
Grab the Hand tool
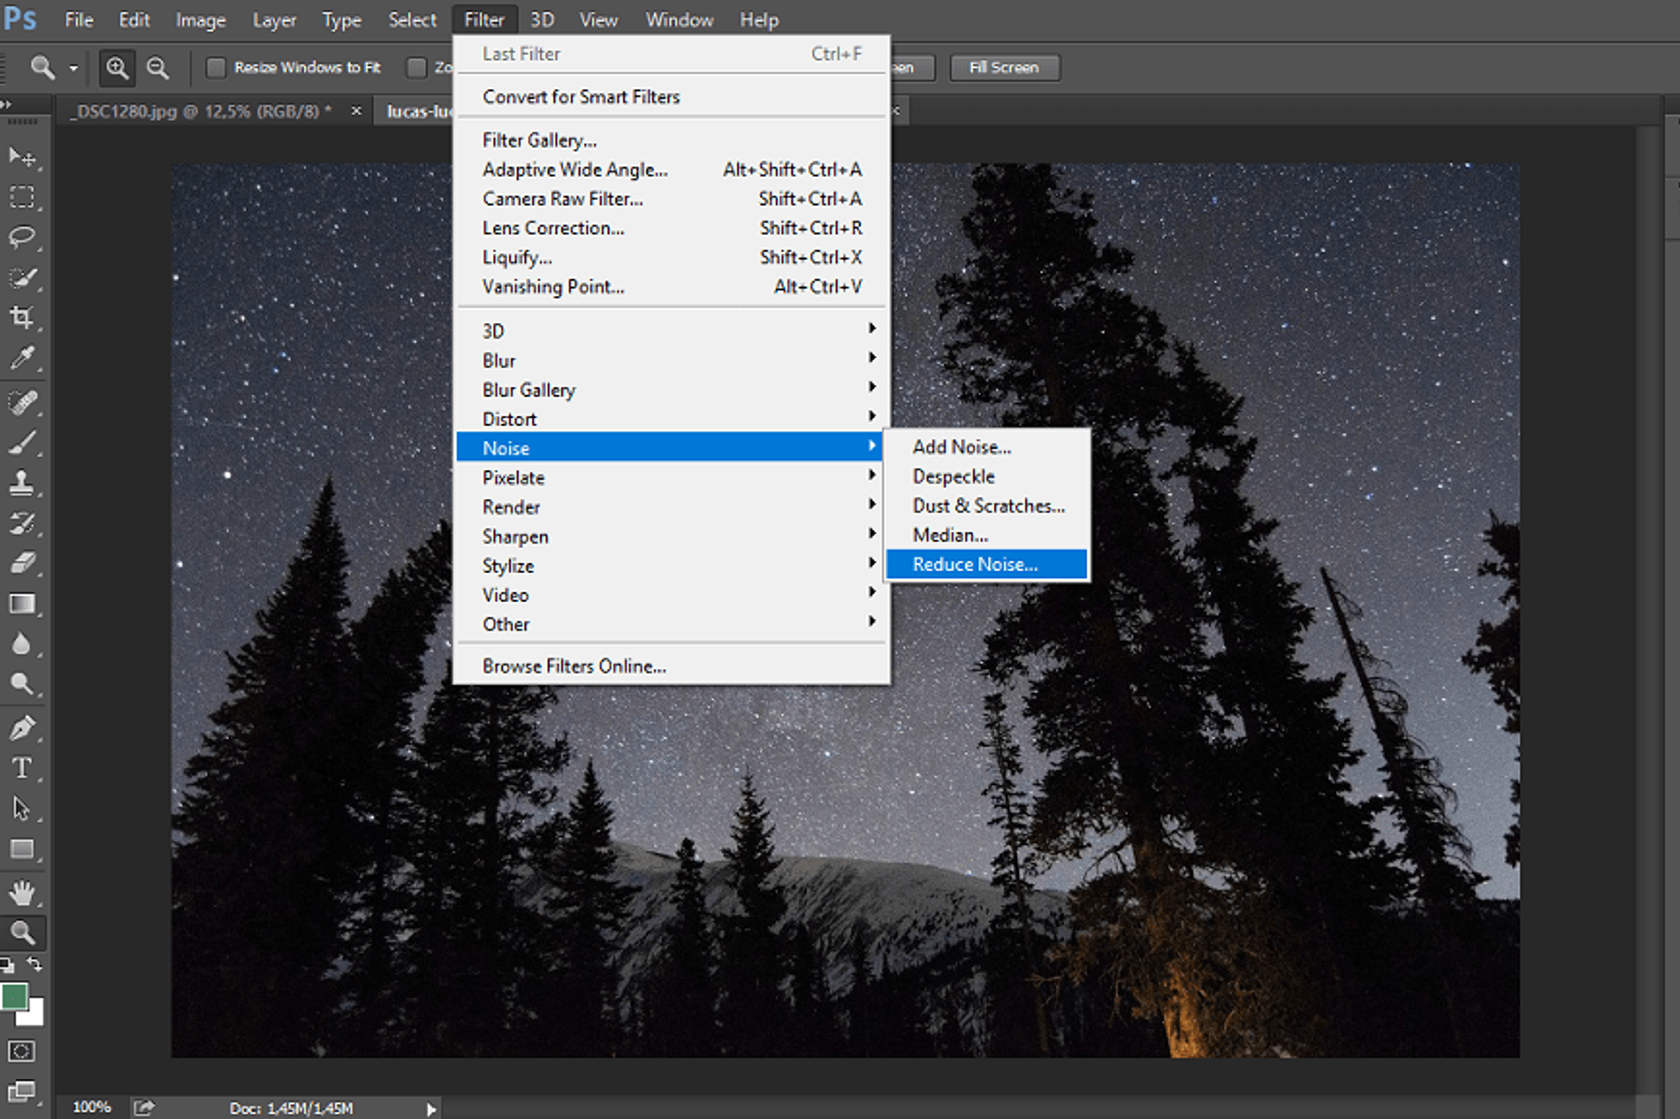22,892
